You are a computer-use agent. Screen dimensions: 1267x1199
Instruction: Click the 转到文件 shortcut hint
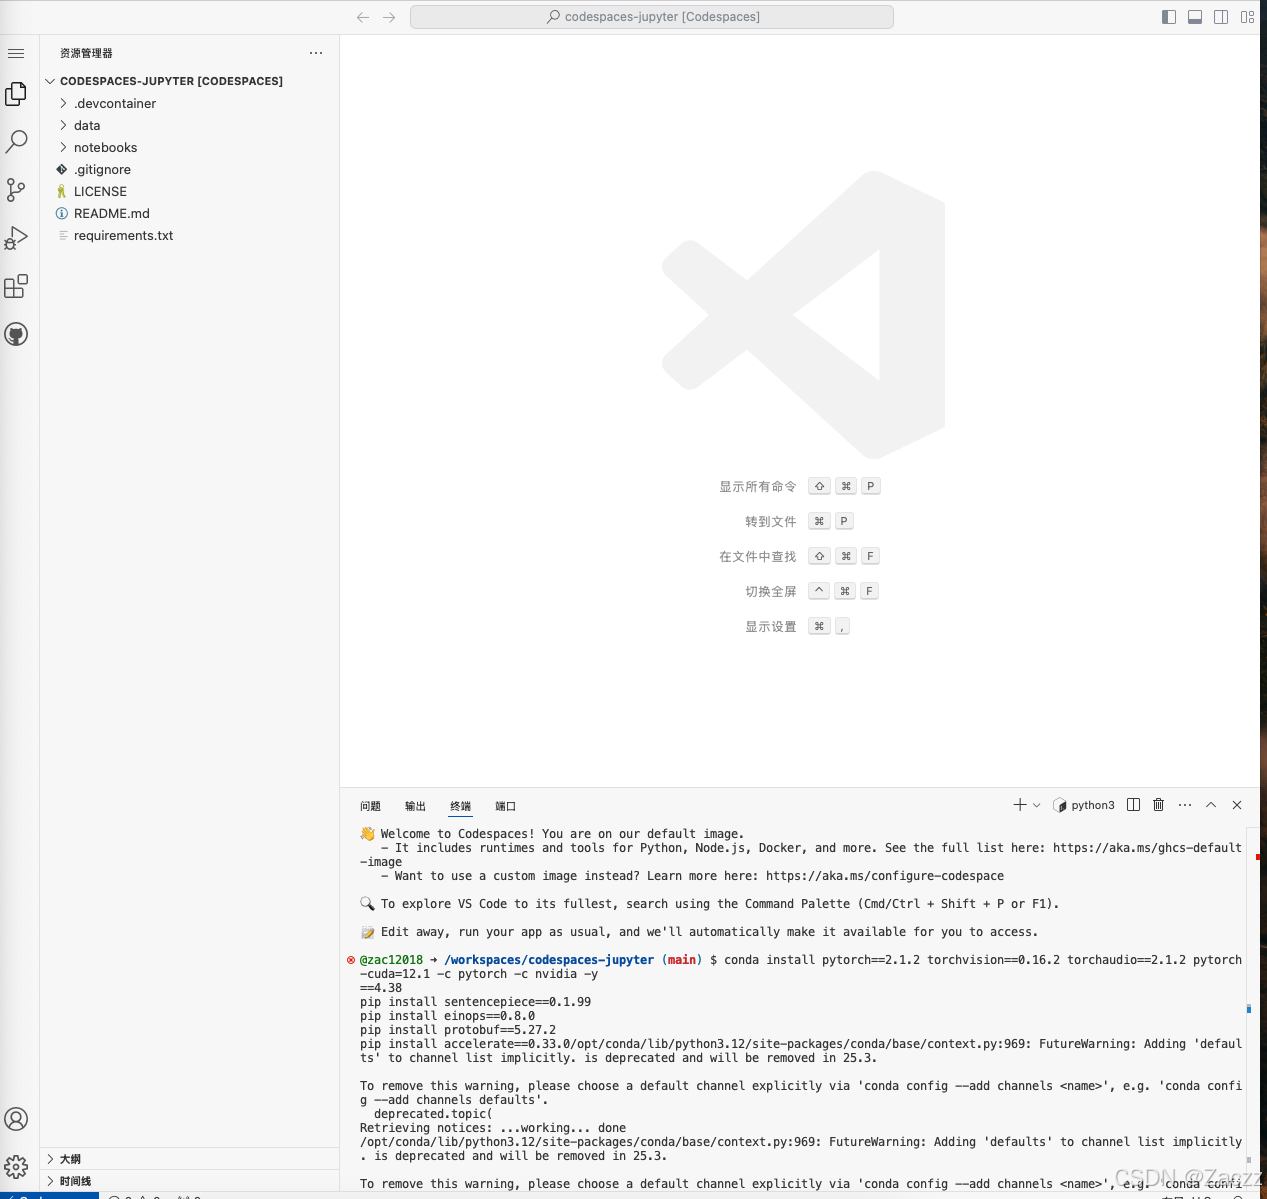[771, 522]
